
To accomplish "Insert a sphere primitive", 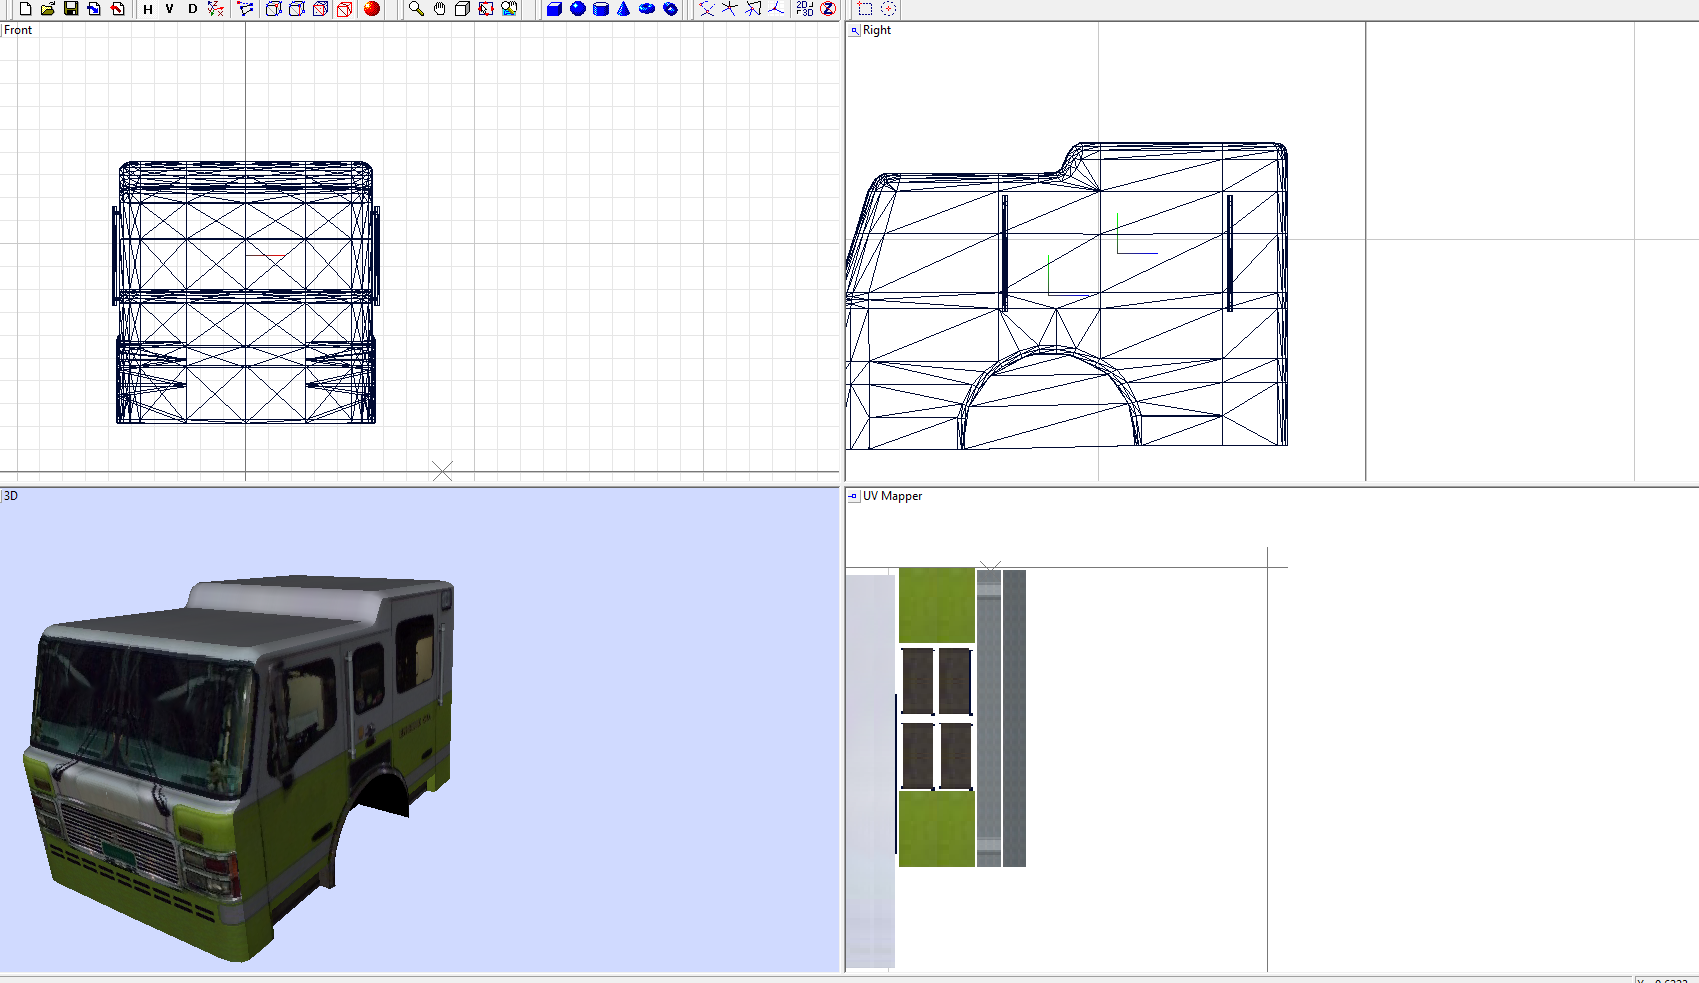I will [x=576, y=9].
